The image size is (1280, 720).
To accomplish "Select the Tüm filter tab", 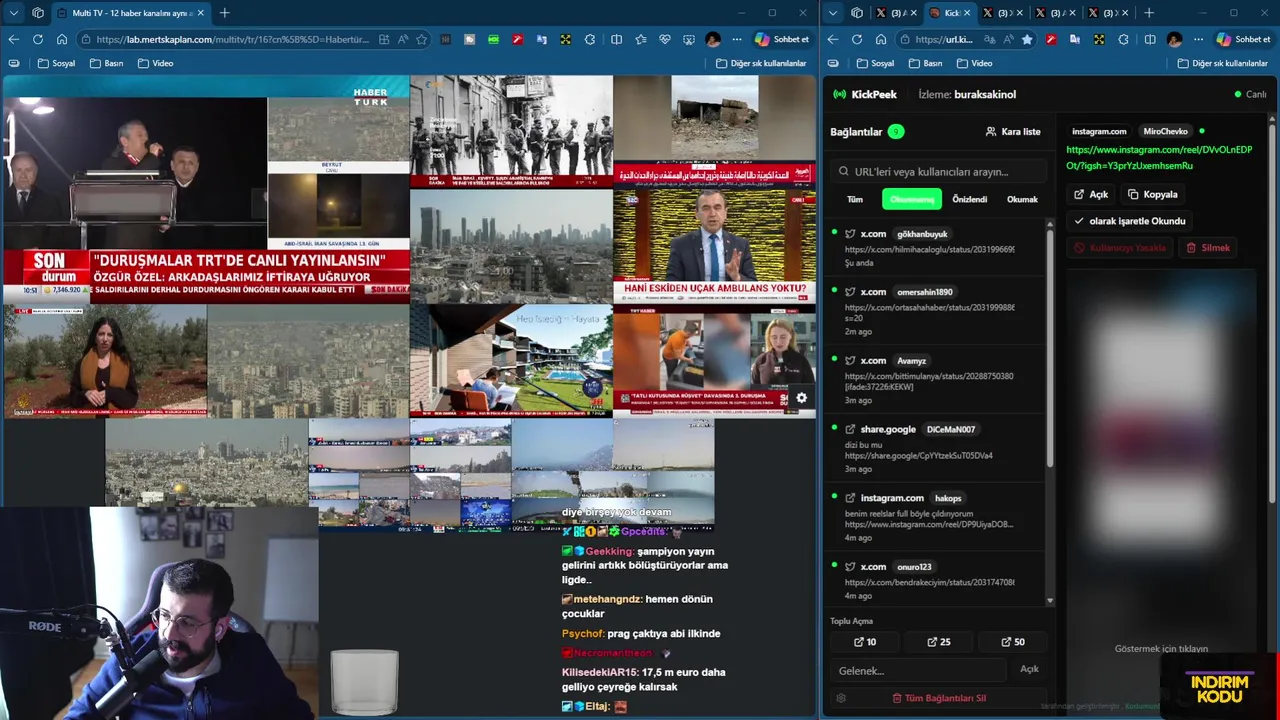I will (855, 199).
